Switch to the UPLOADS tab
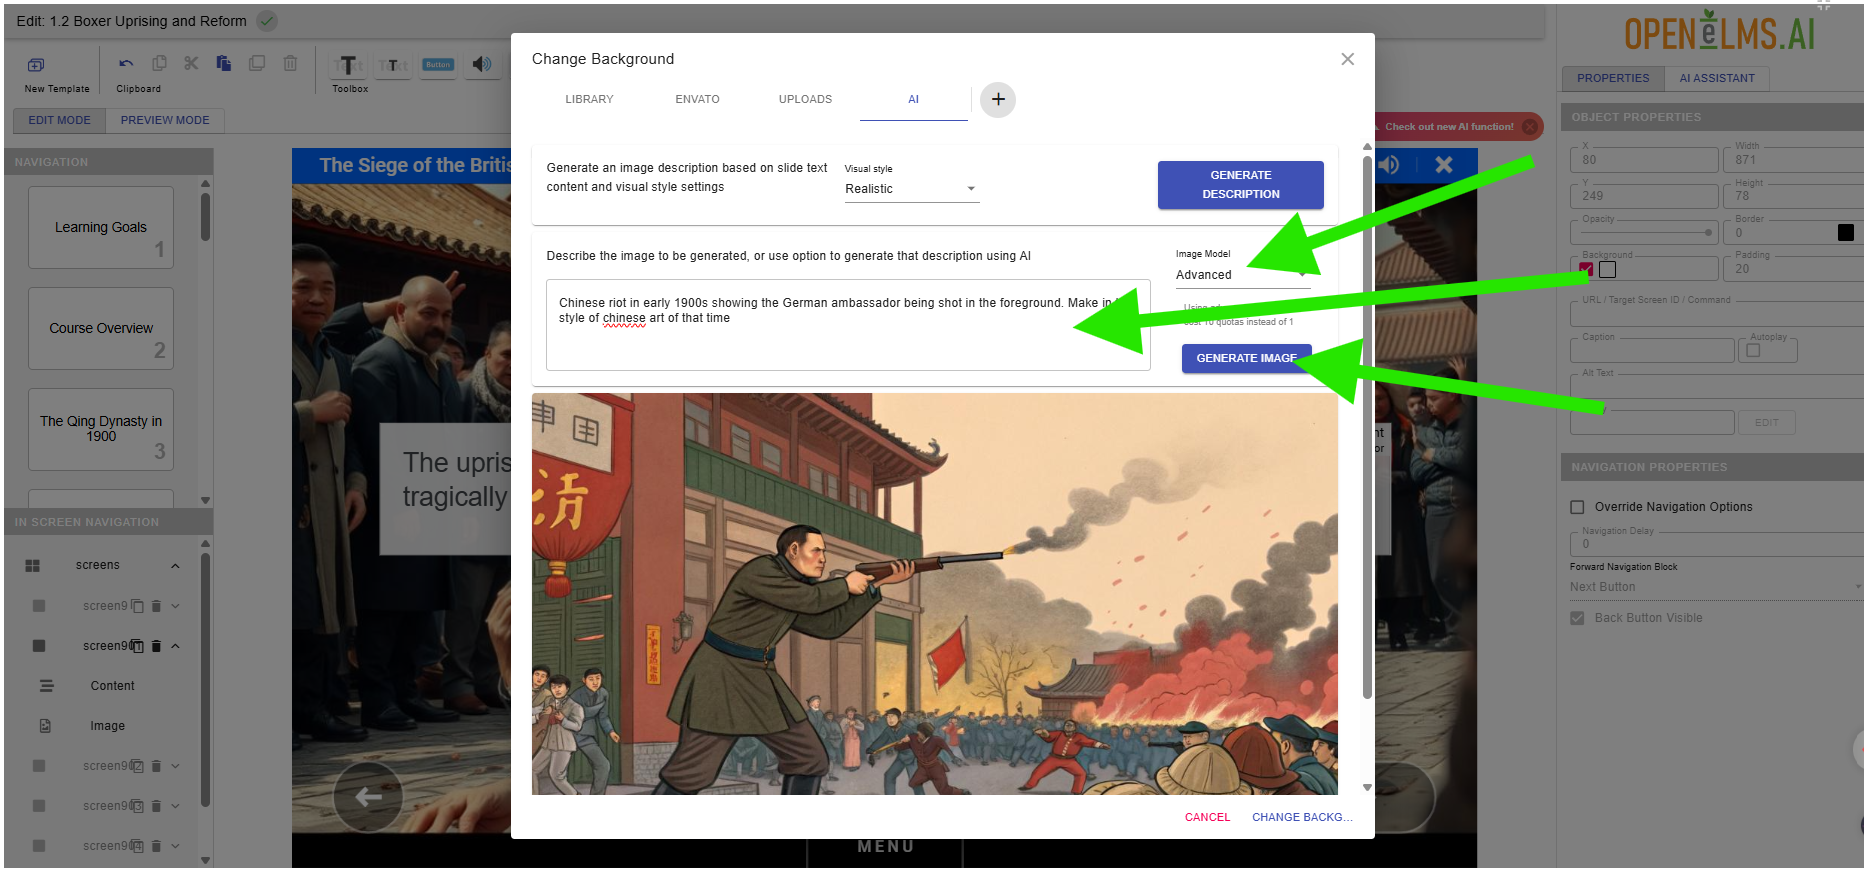 805,99
